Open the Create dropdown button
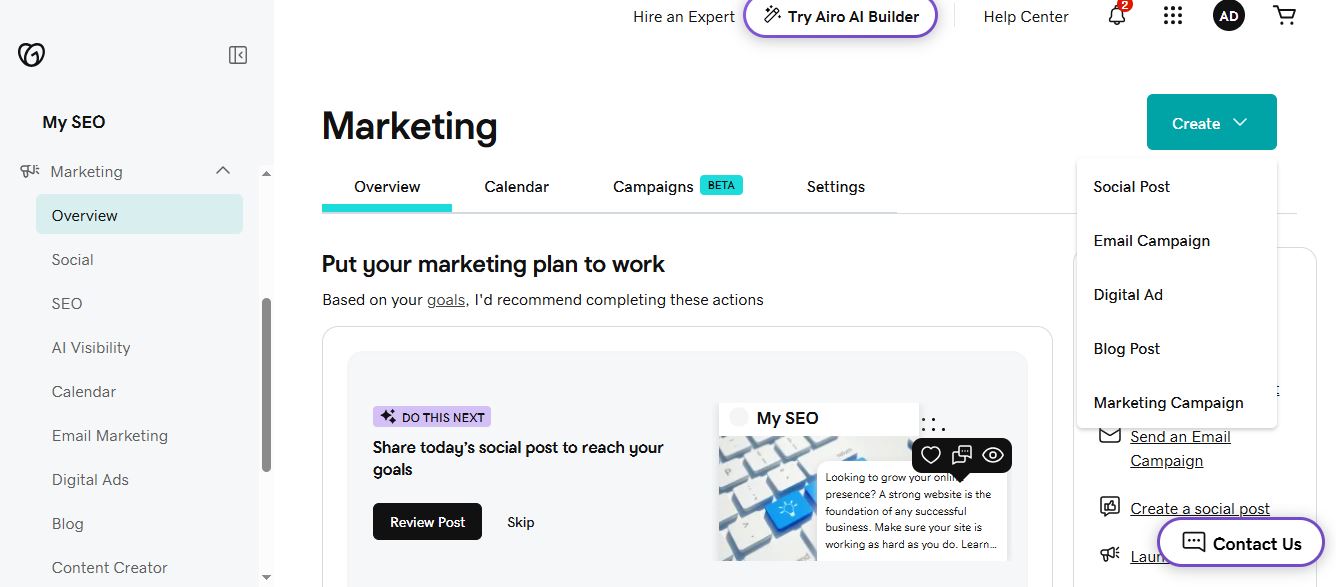1336x587 pixels. [1211, 122]
